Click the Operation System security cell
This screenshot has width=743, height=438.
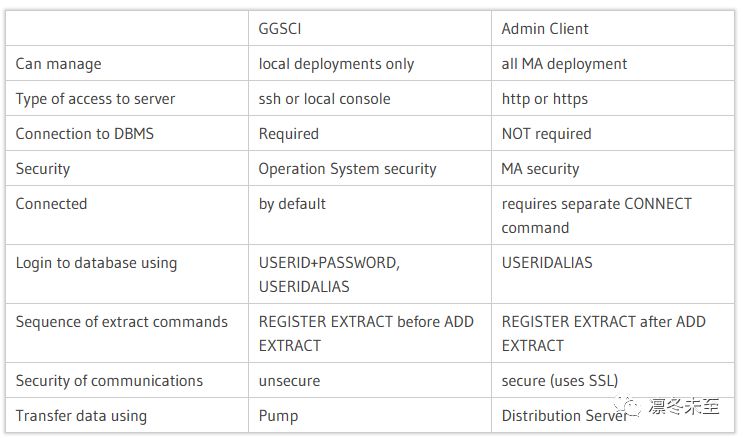pyautogui.click(x=347, y=169)
